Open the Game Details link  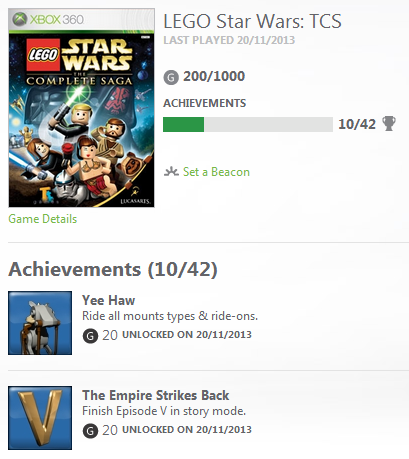[43, 219]
